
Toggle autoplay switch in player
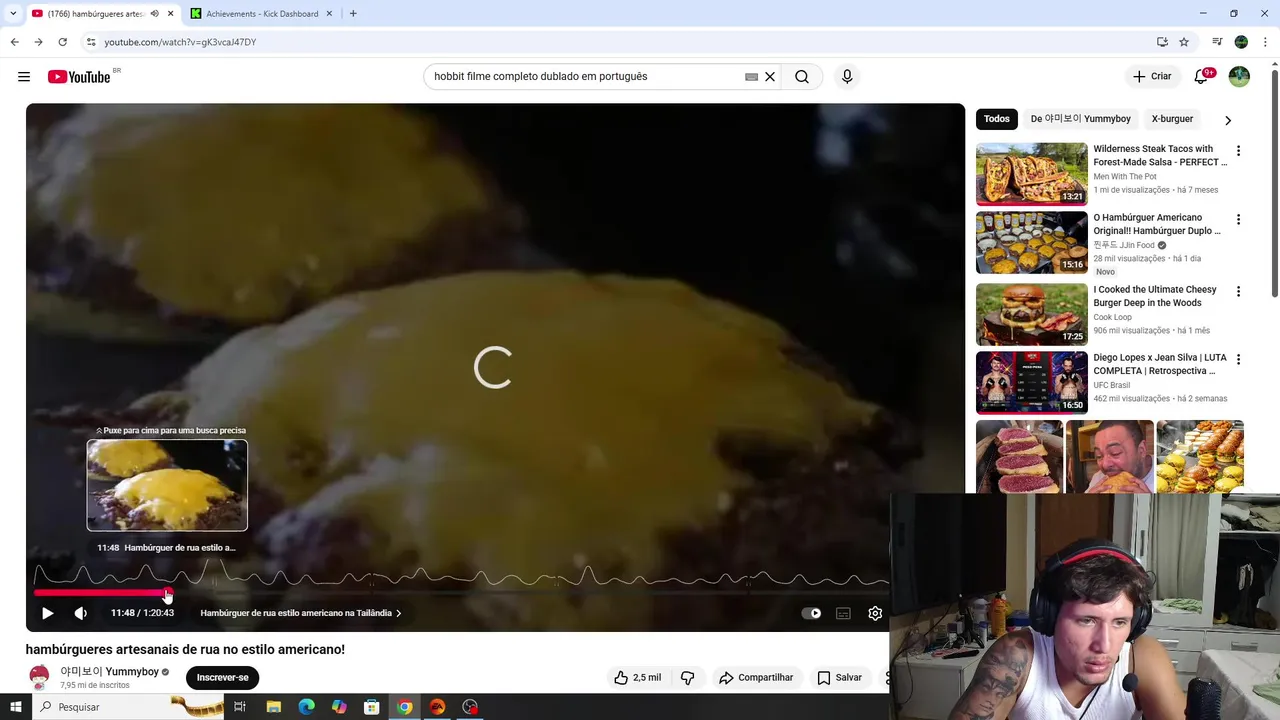(811, 613)
